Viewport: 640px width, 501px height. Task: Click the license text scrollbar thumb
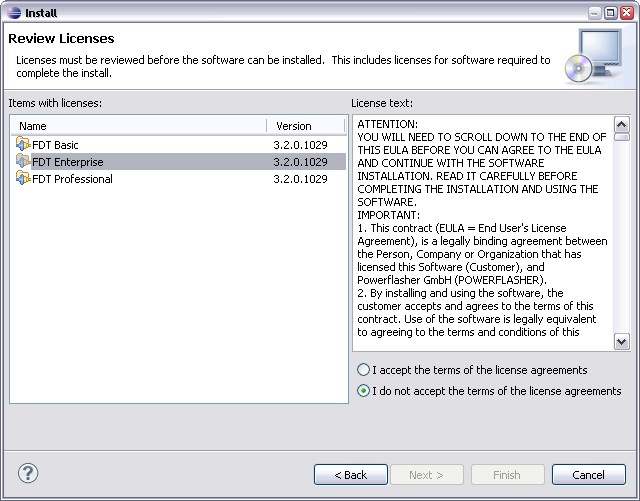(622, 137)
